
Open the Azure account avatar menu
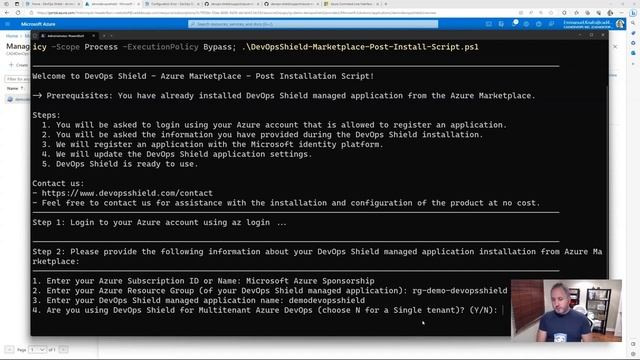[620, 24]
